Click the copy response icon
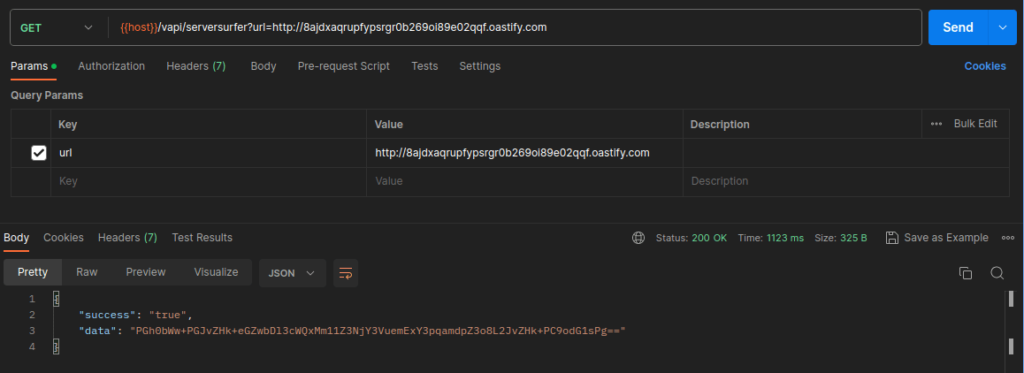This screenshot has height=373, width=1024. point(965,273)
